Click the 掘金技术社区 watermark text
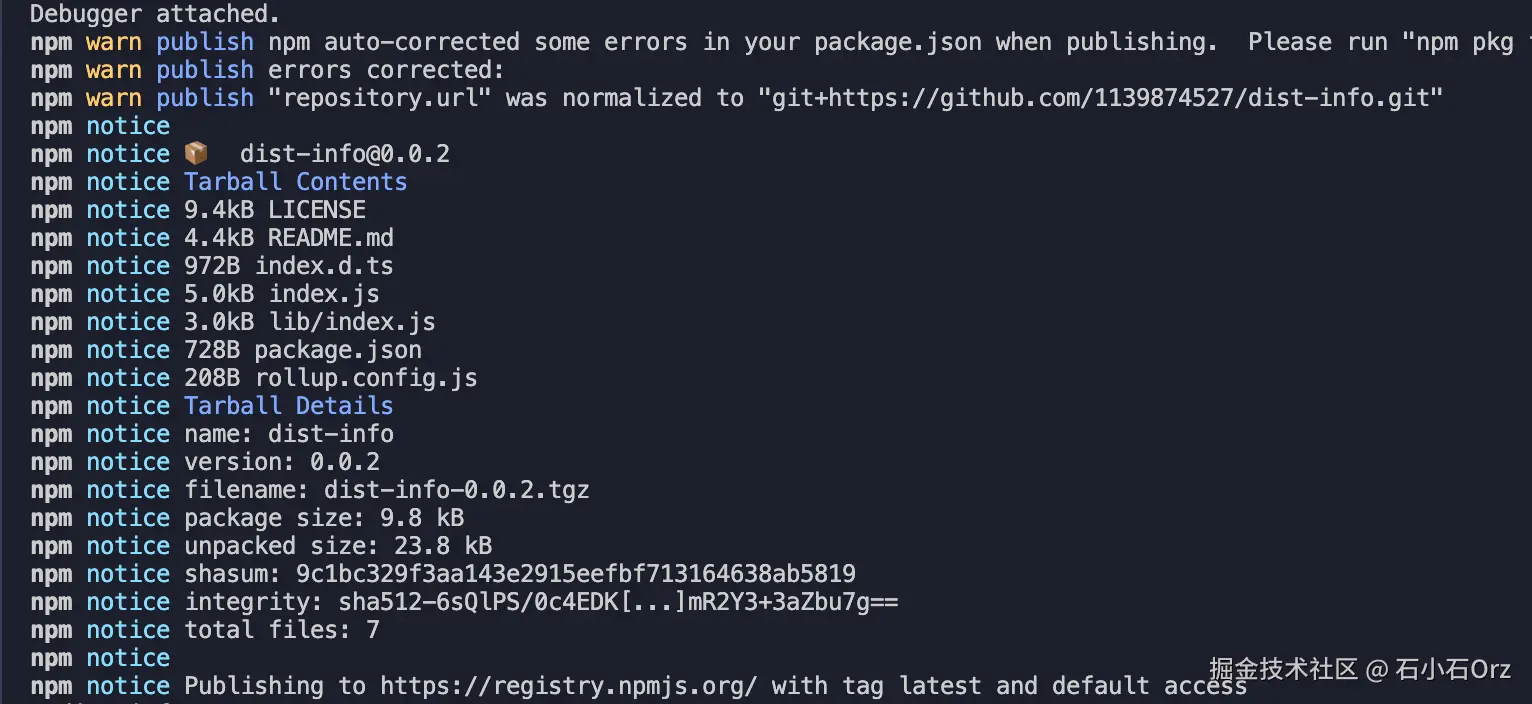The image size is (1532, 704). [x=1283, y=670]
